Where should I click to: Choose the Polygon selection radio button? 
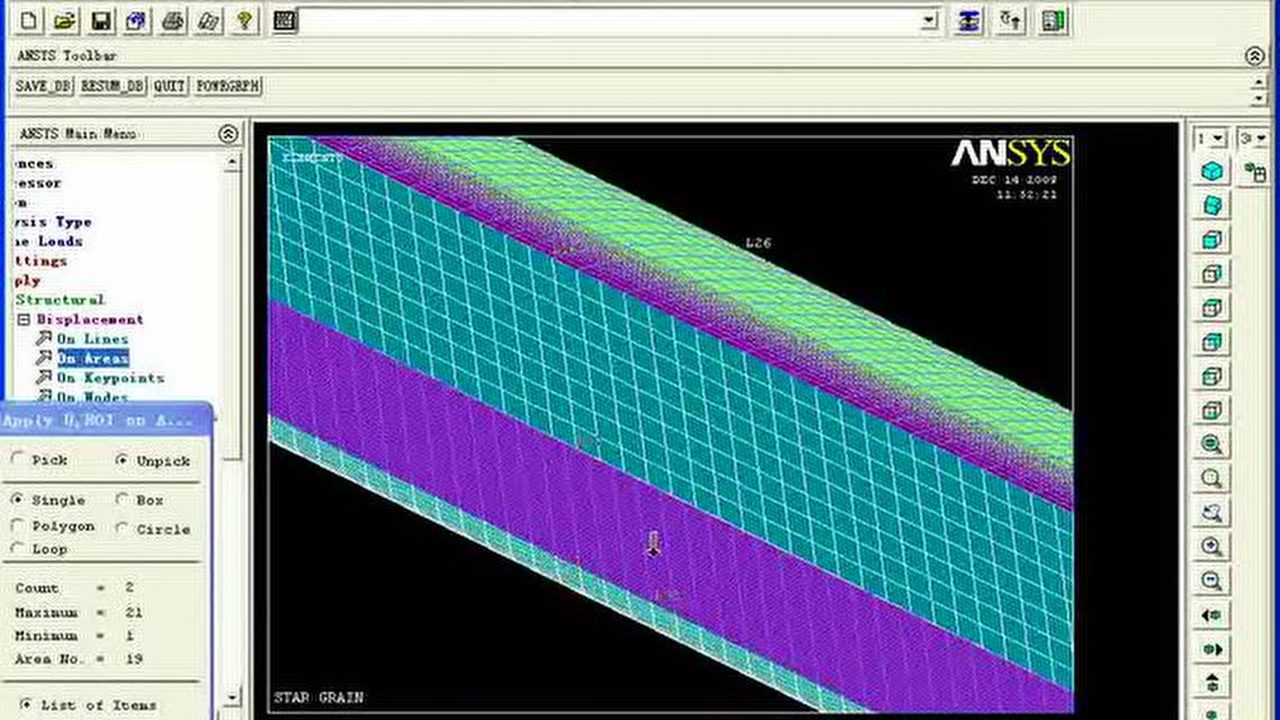pyautogui.click(x=19, y=526)
